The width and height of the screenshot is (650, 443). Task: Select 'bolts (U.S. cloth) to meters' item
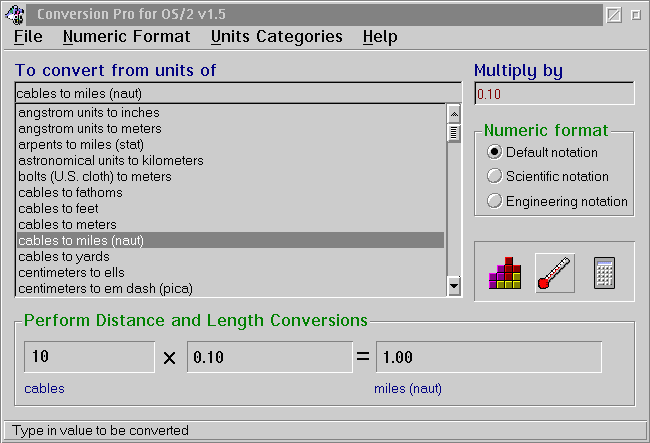coord(230,177)
